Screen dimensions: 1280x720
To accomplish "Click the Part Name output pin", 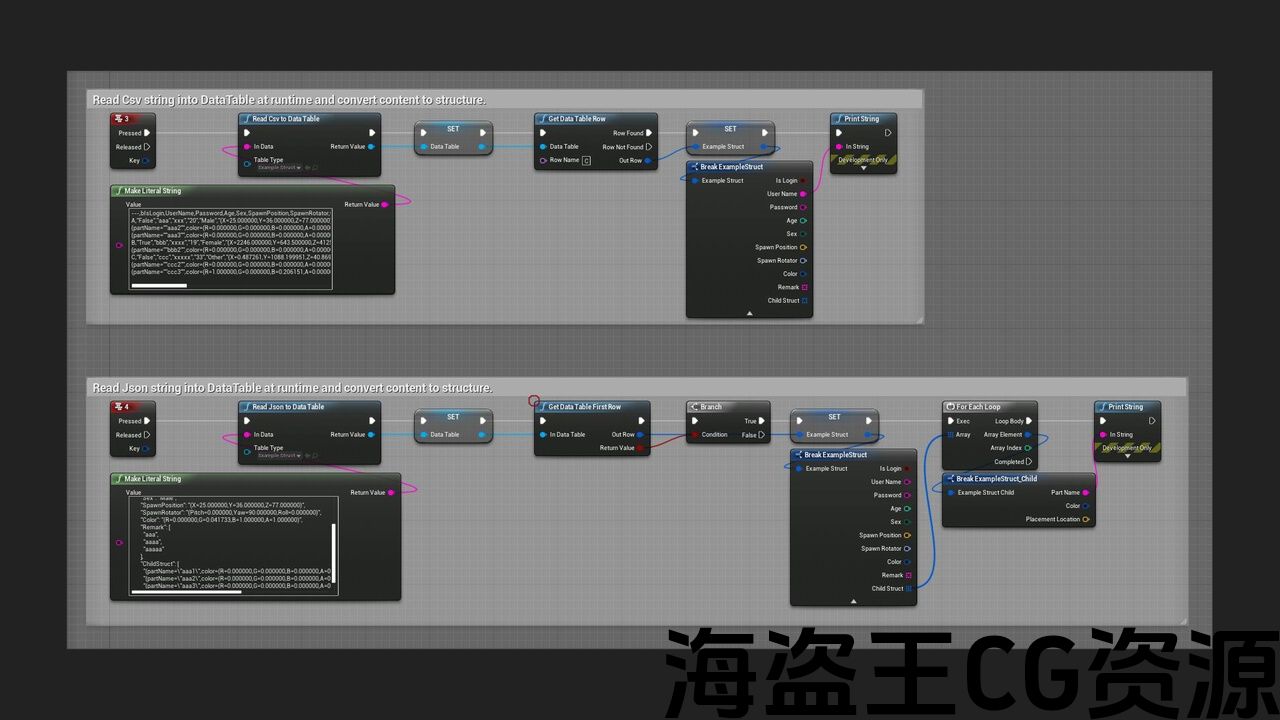I will tap(1086, 492).
